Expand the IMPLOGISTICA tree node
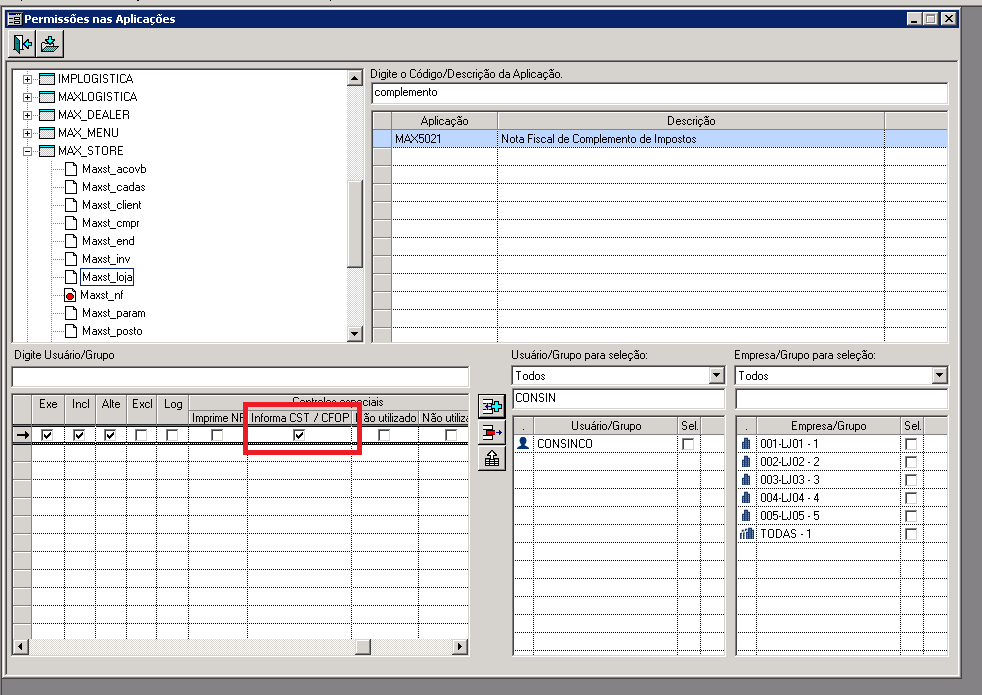Screen dimensions: 982x695 (x=27, y=80)
